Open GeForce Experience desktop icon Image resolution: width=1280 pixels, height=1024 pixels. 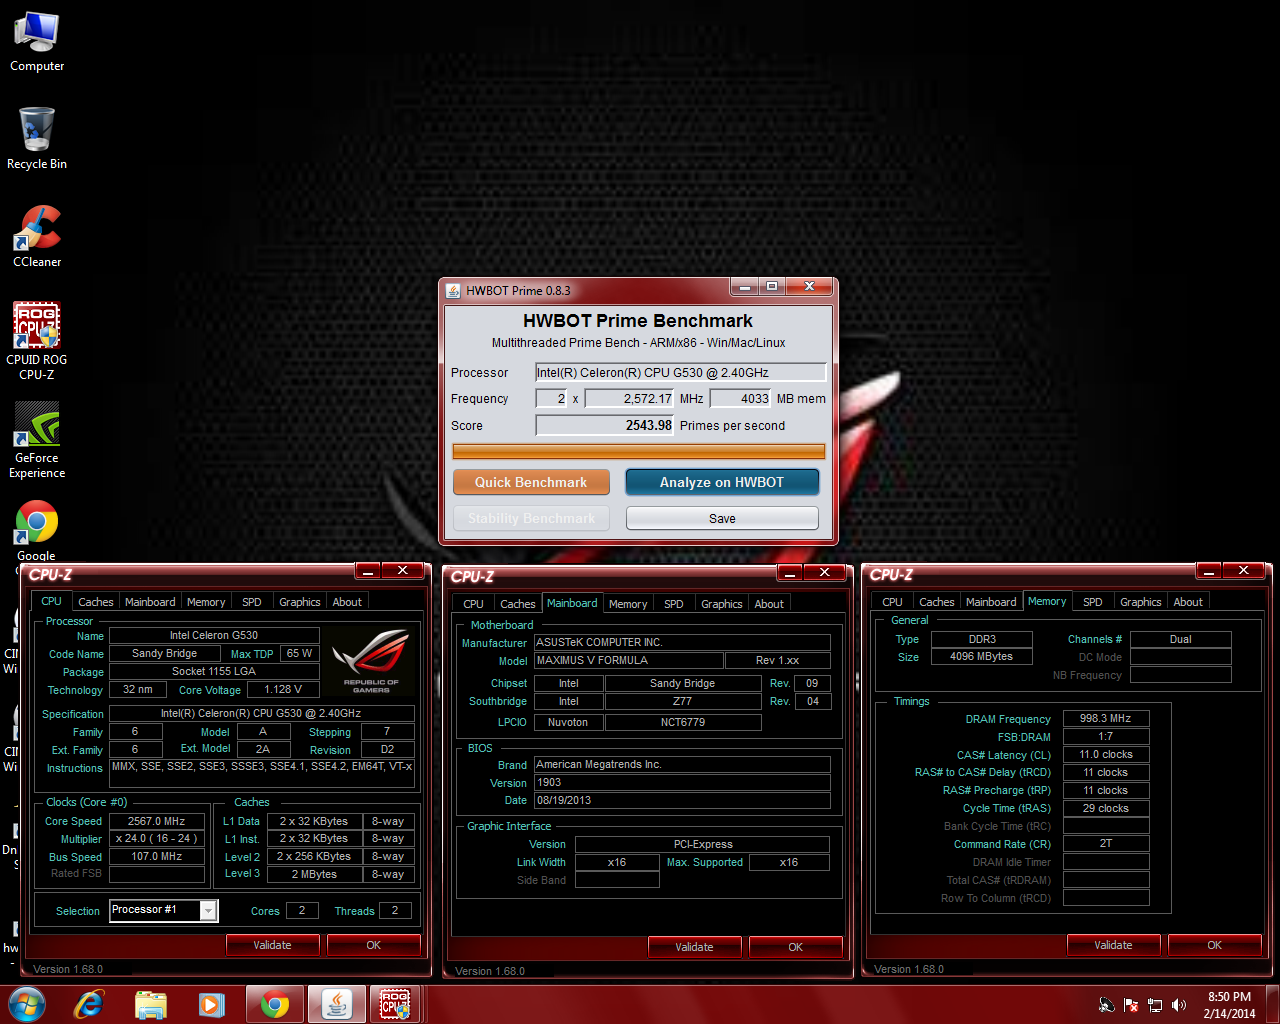point(37,440)
